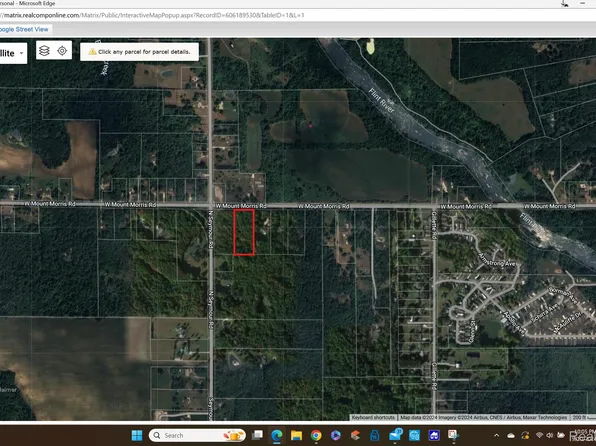
Task: Show hidden system tray icons chevron
Action: click(496, 435)
